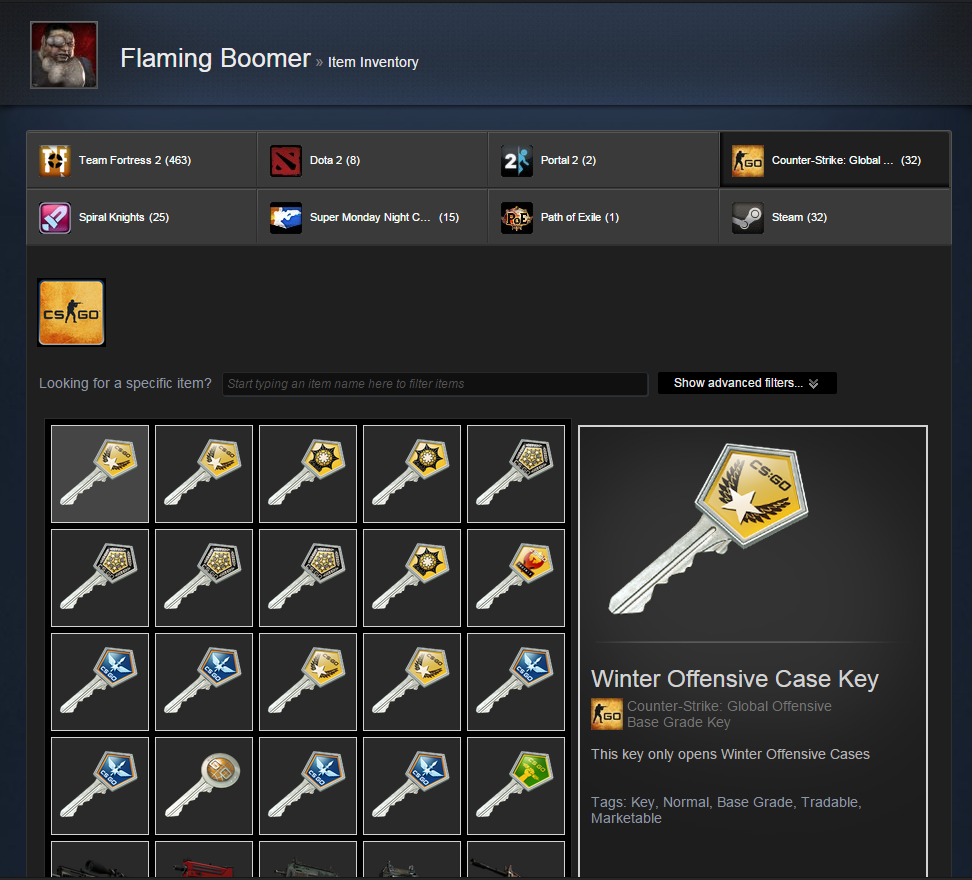972x880 pixels.
Task: Select the first Winter Offensive key item
Action: pos(100,473)
